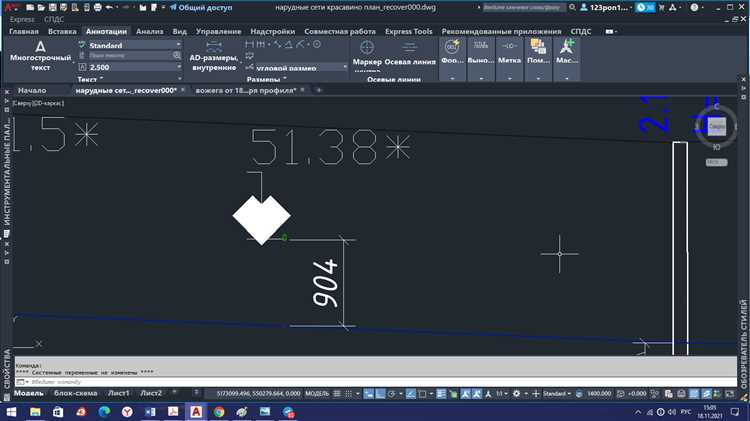Screen dimensions: 750x421
Task: Toggle polar tracking in status bar
Action: pos(392,394)
